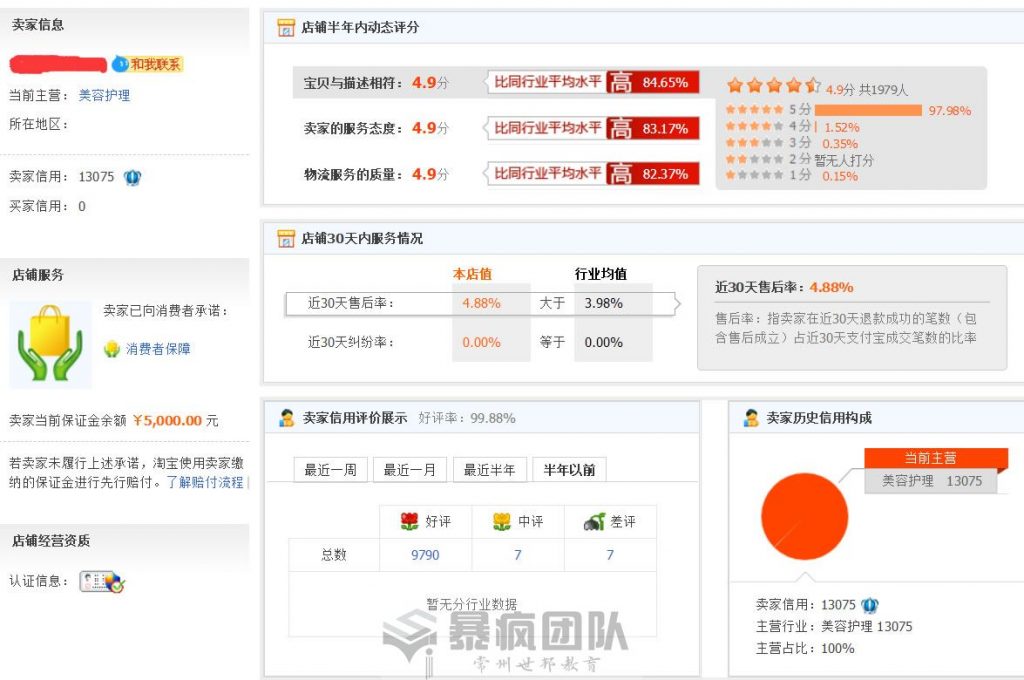Click the 主营占比：100% text
The width and height of the screenshot is (1024, 680).
pos(805,649)
